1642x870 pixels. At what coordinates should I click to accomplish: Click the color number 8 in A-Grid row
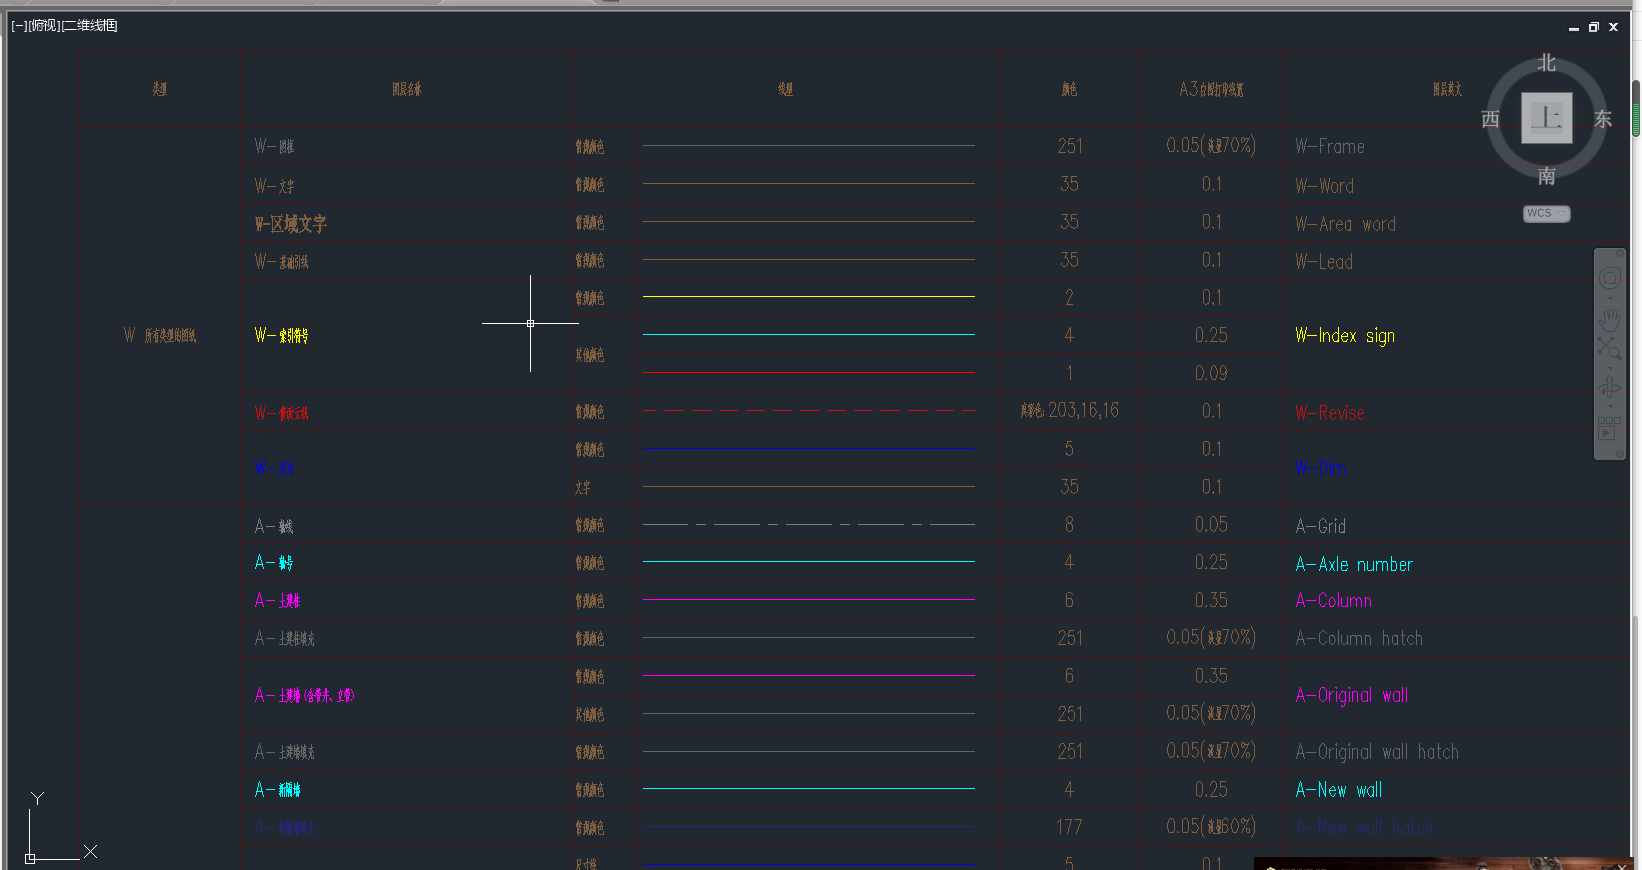(x=1069, y=525)
